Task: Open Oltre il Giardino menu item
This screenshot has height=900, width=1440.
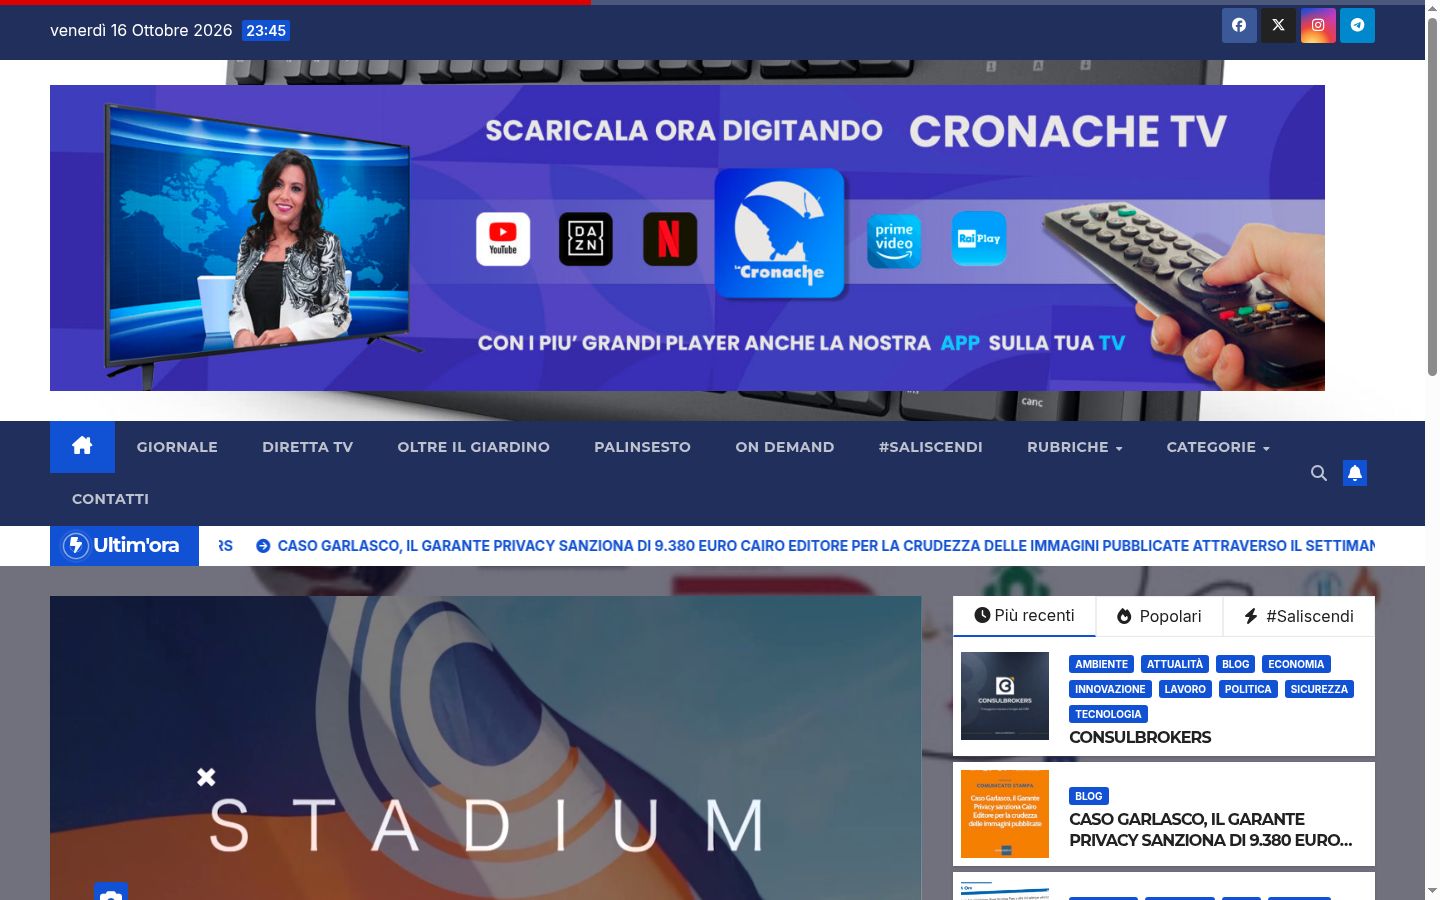Action: (x=474, y=447)
